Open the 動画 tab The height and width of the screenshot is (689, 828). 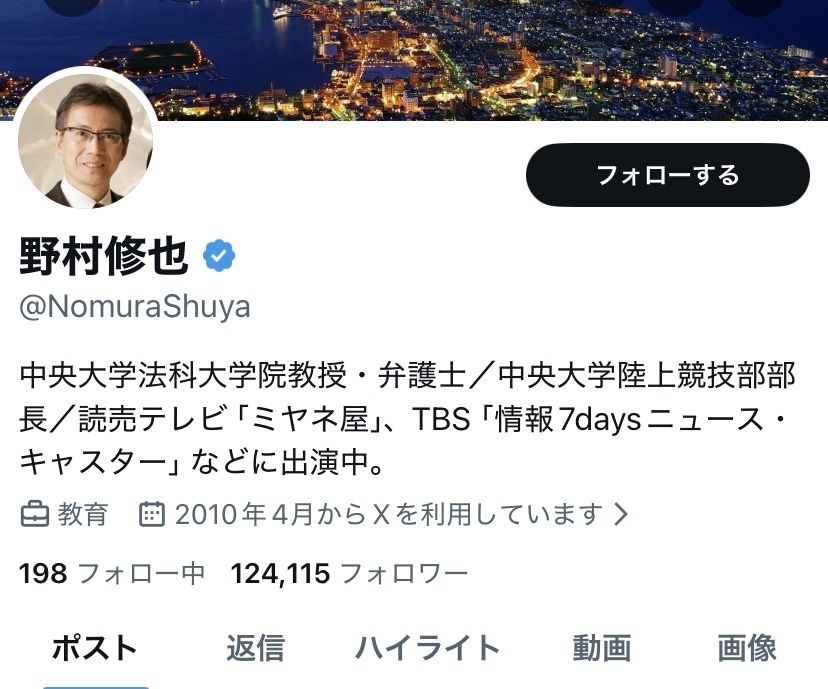click(603, 648)
